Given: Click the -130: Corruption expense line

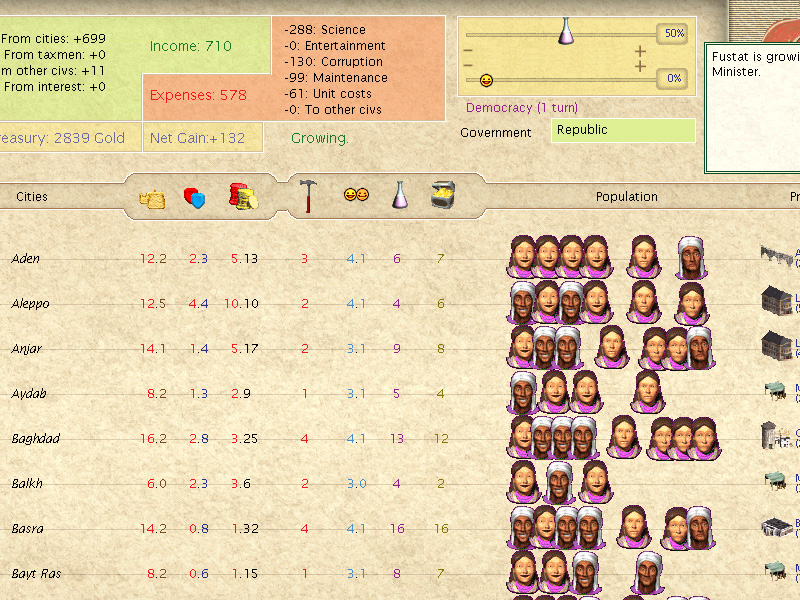Looking at the screenshot, I should 334,62.
